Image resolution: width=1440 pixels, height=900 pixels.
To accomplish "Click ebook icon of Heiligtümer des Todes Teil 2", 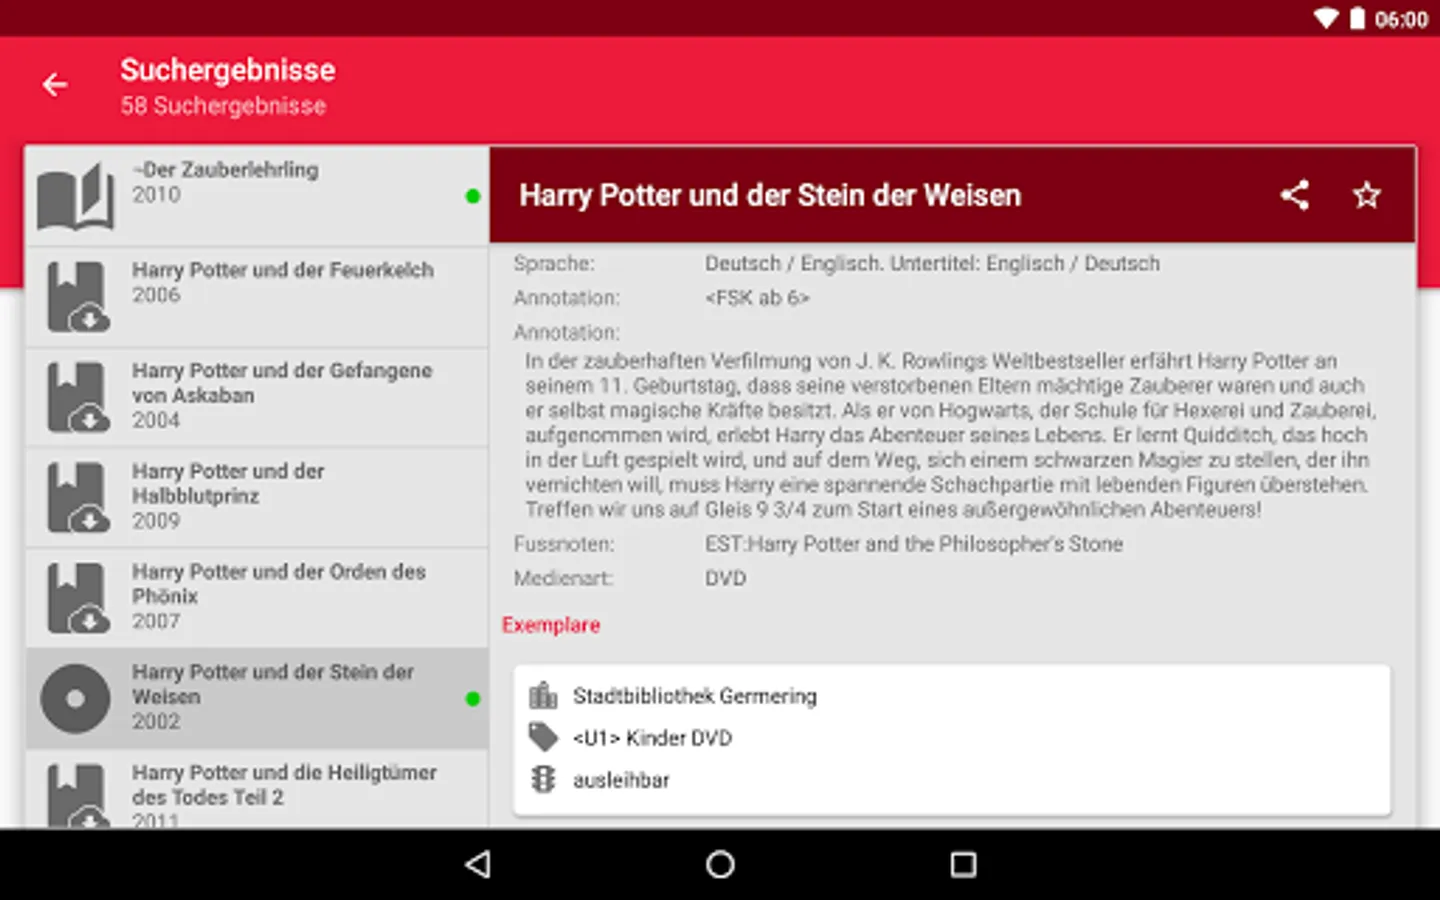I will point(77,795).
